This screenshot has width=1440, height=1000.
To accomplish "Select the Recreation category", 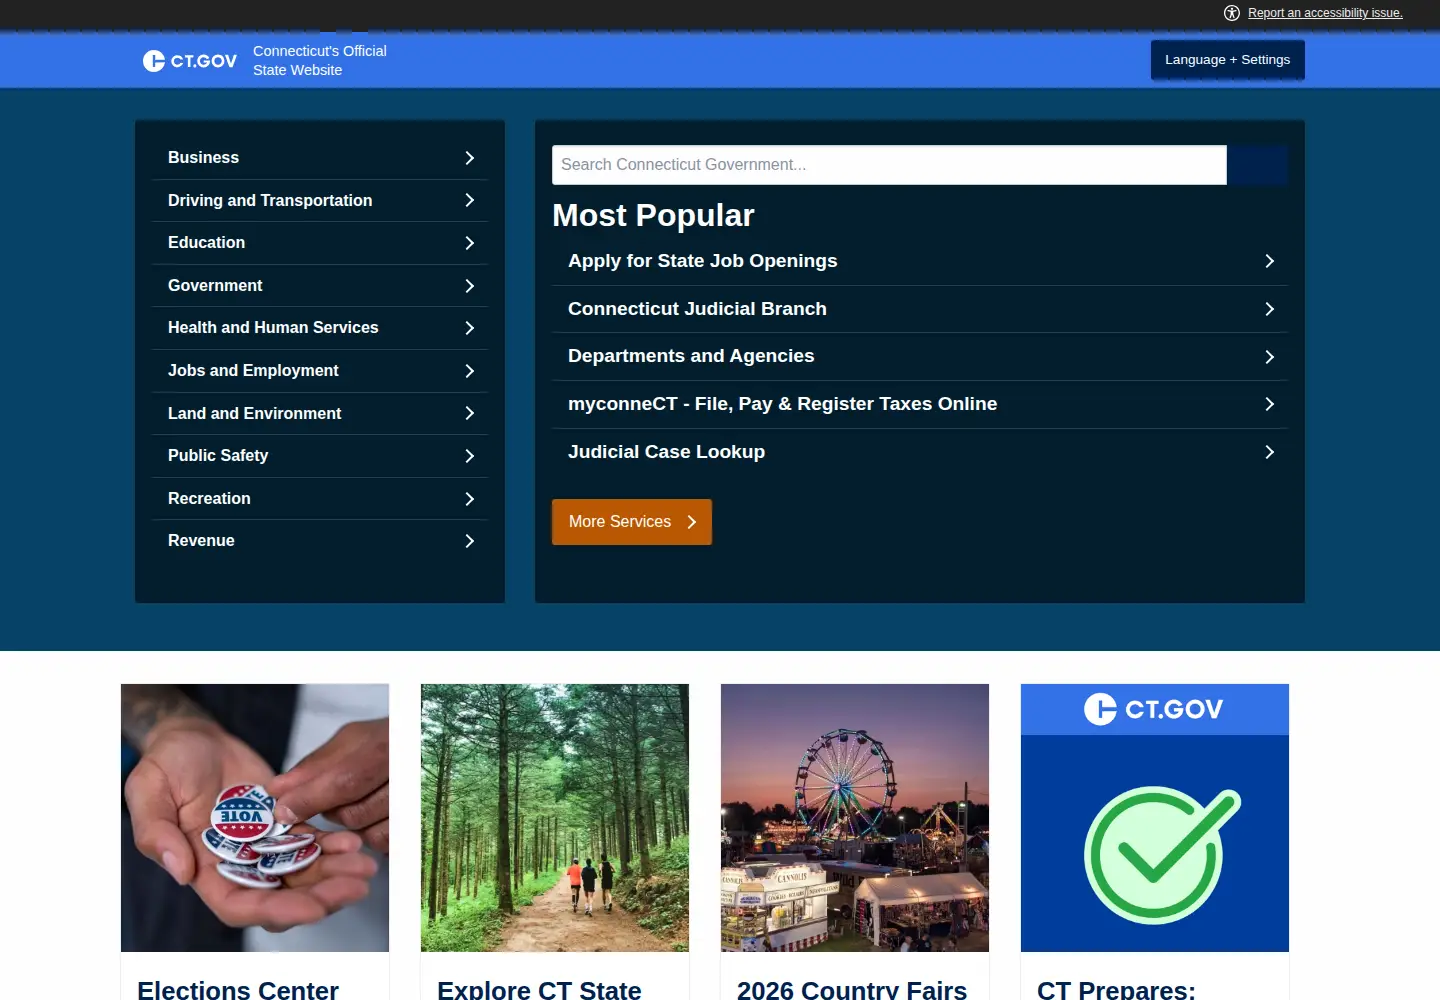I will tap(320, 499).
